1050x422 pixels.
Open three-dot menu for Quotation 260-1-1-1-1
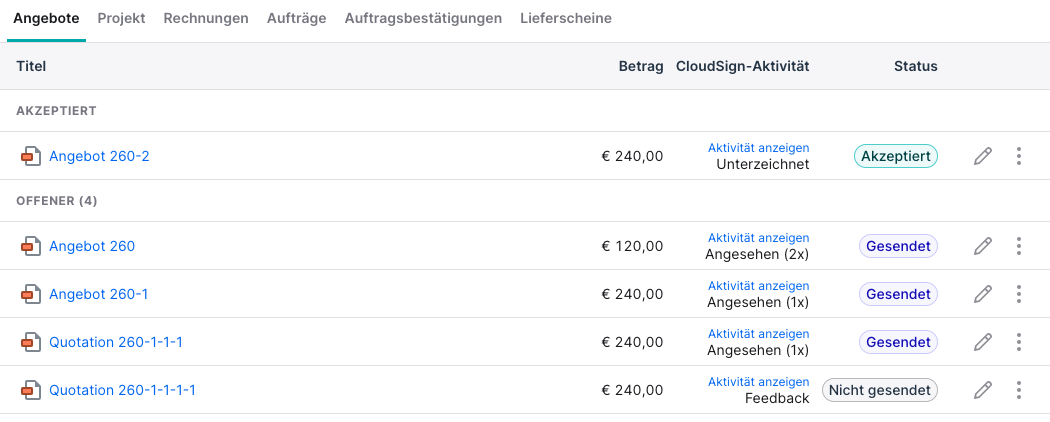pyautogui.click(x=1019, y=390)
